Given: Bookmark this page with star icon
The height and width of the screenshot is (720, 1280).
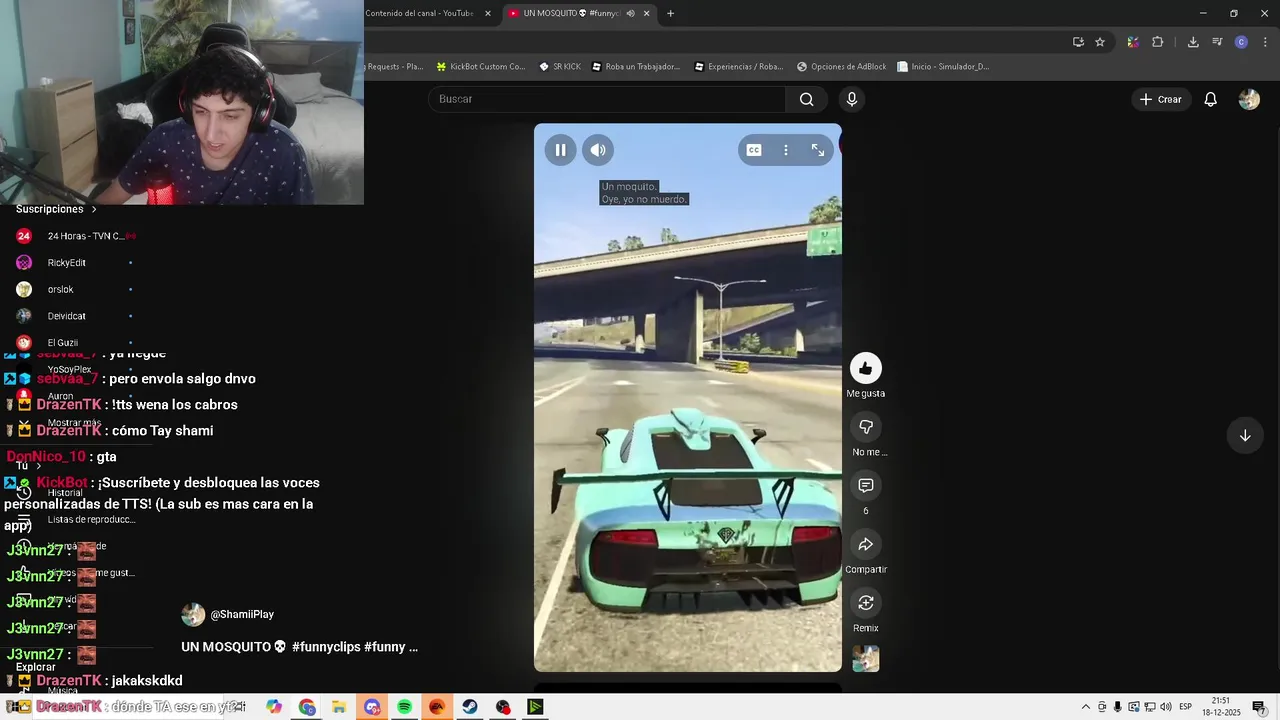Looking at the screenshot, I should pyautogui.click(x=1100, y=42).
